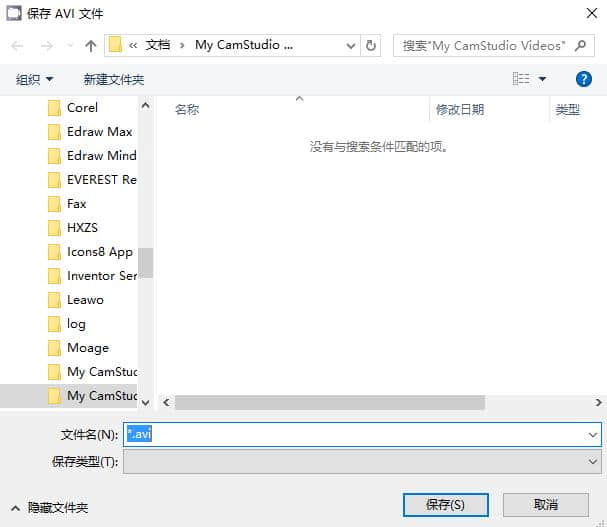This screenshot has width=607, height=527.
Task: Click the forward navigation arrow
Action: point(46,46)
